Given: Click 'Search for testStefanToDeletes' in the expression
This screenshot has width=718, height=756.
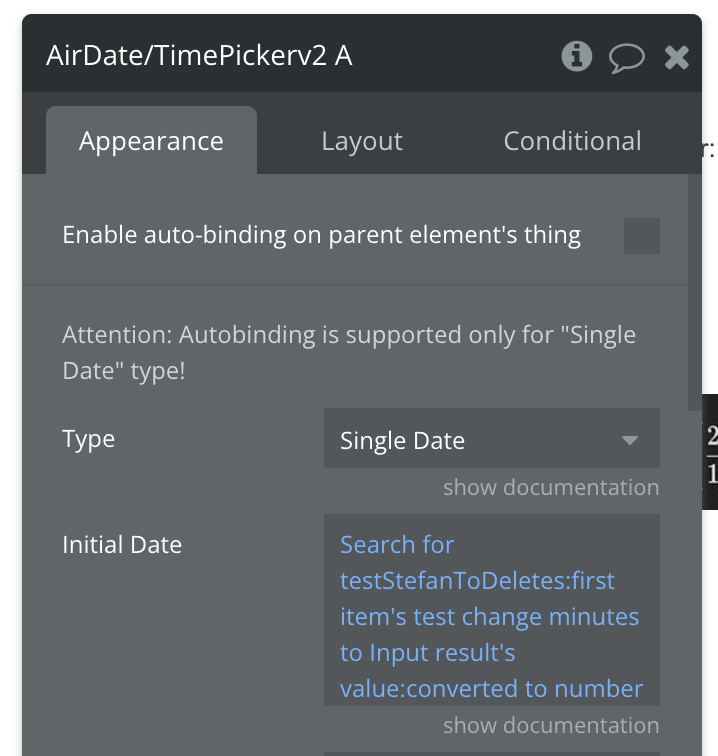Looking at the screenshot, I should point(470,563).
